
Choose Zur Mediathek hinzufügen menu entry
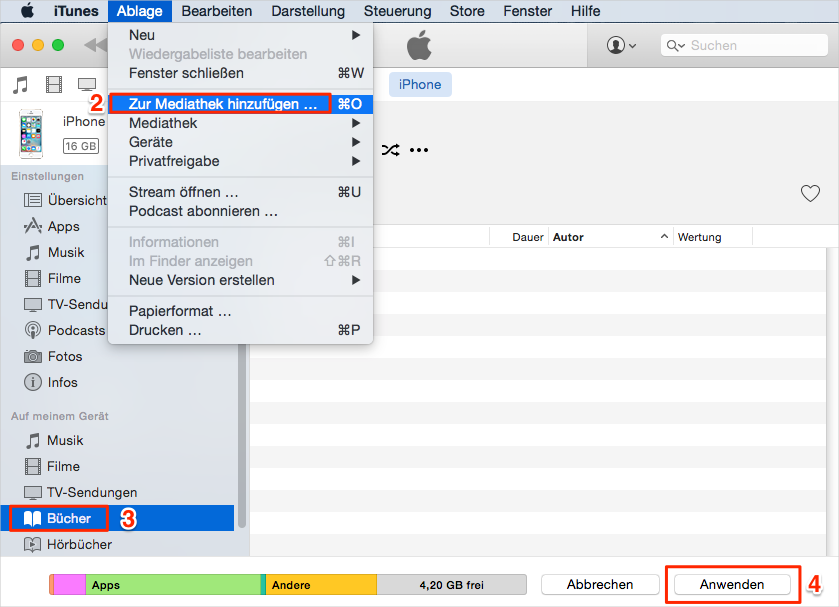pyautogui.click(x=240, y=104)
